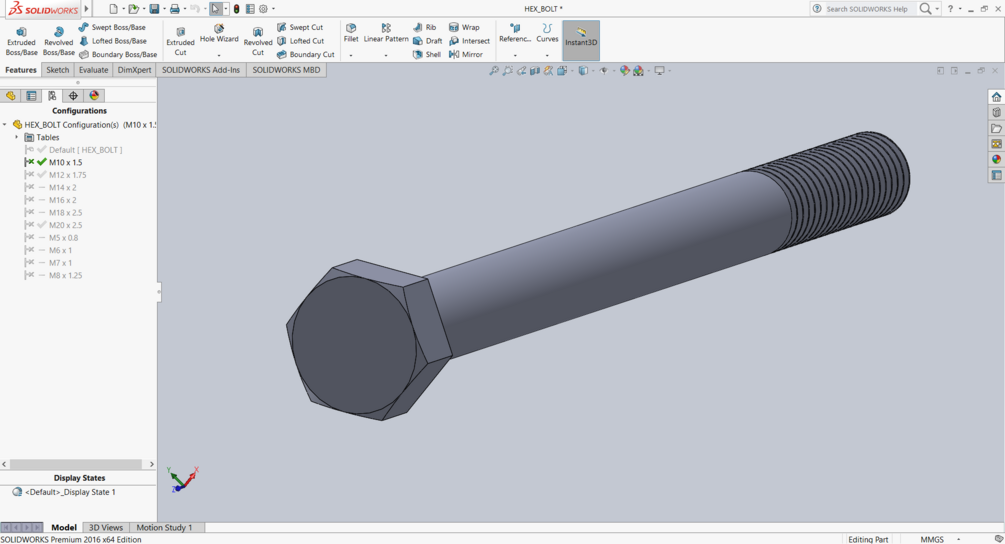Open the Hole Wizard

219,34
